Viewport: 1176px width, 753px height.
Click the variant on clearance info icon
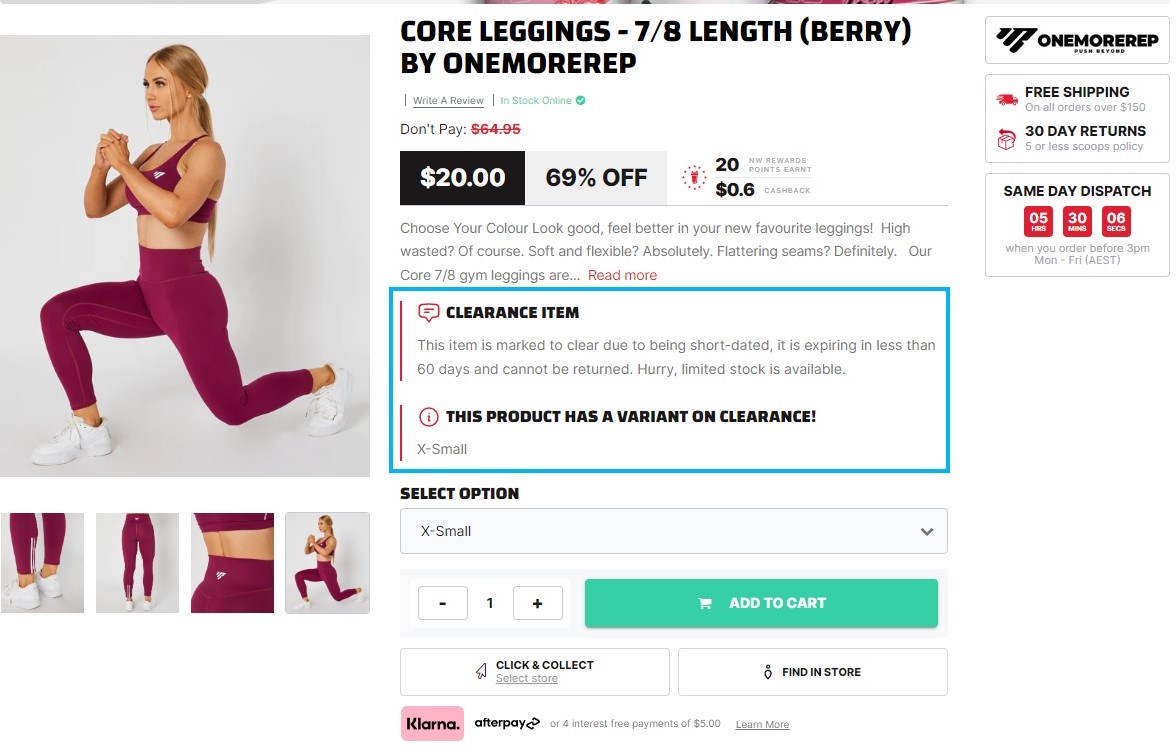click(x=429, y=417)
